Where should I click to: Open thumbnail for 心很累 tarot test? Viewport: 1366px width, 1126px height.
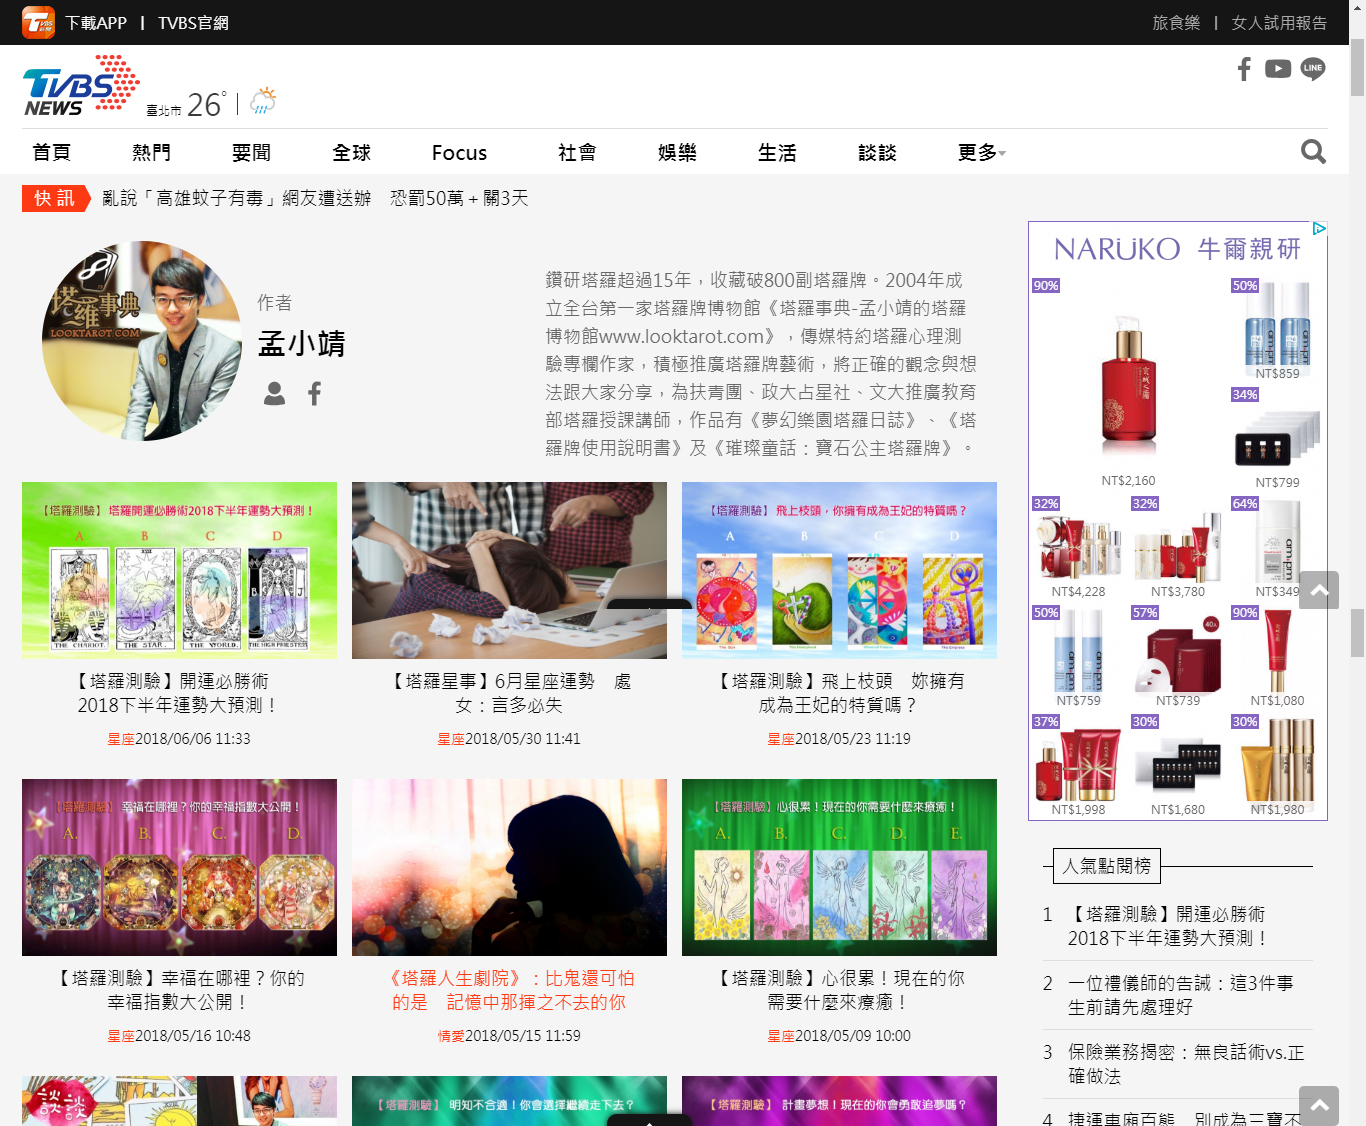point(839,867)
